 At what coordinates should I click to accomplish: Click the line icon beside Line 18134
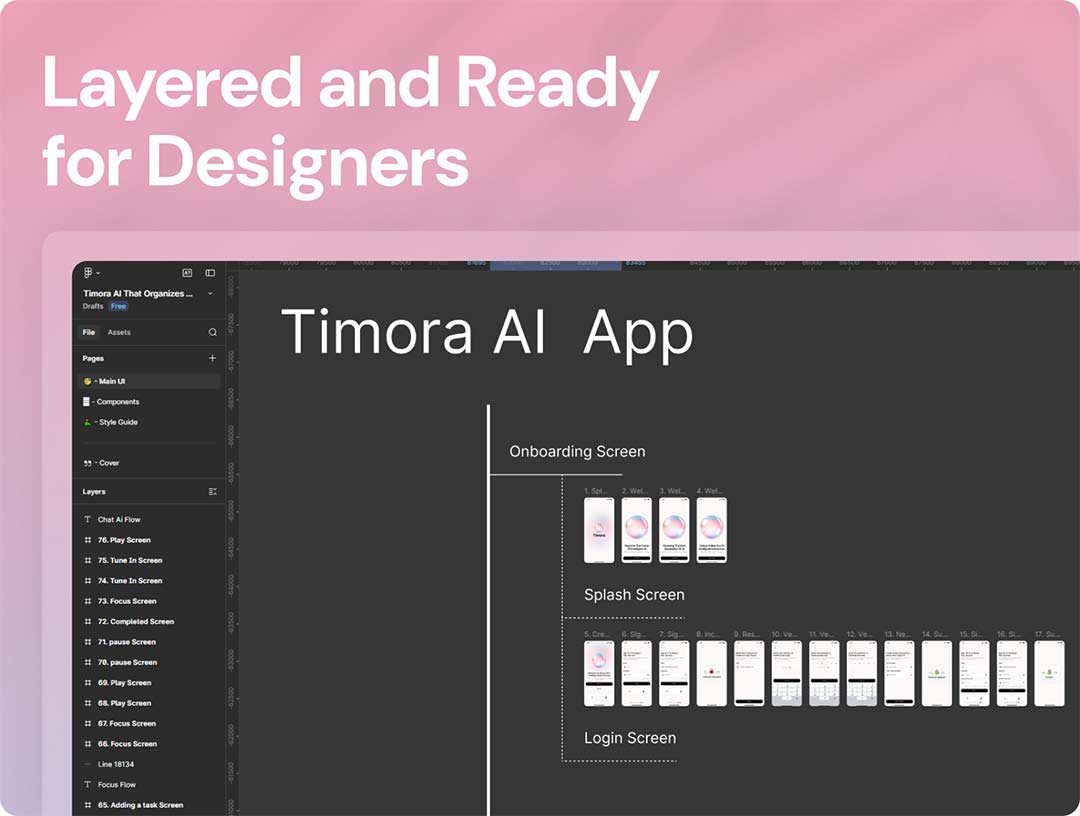point(88,764)
